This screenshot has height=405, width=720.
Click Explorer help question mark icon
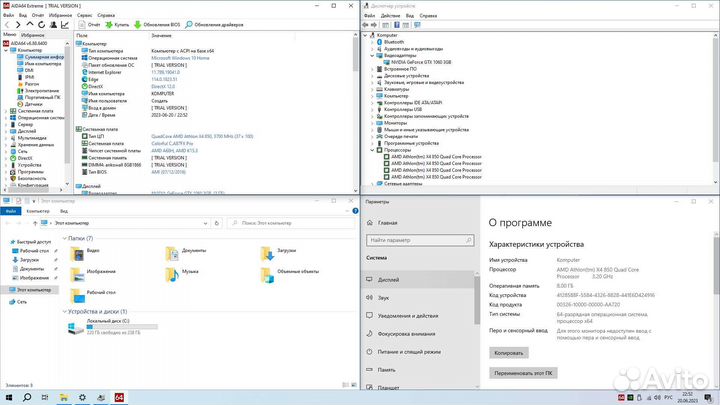pos(355,211)
